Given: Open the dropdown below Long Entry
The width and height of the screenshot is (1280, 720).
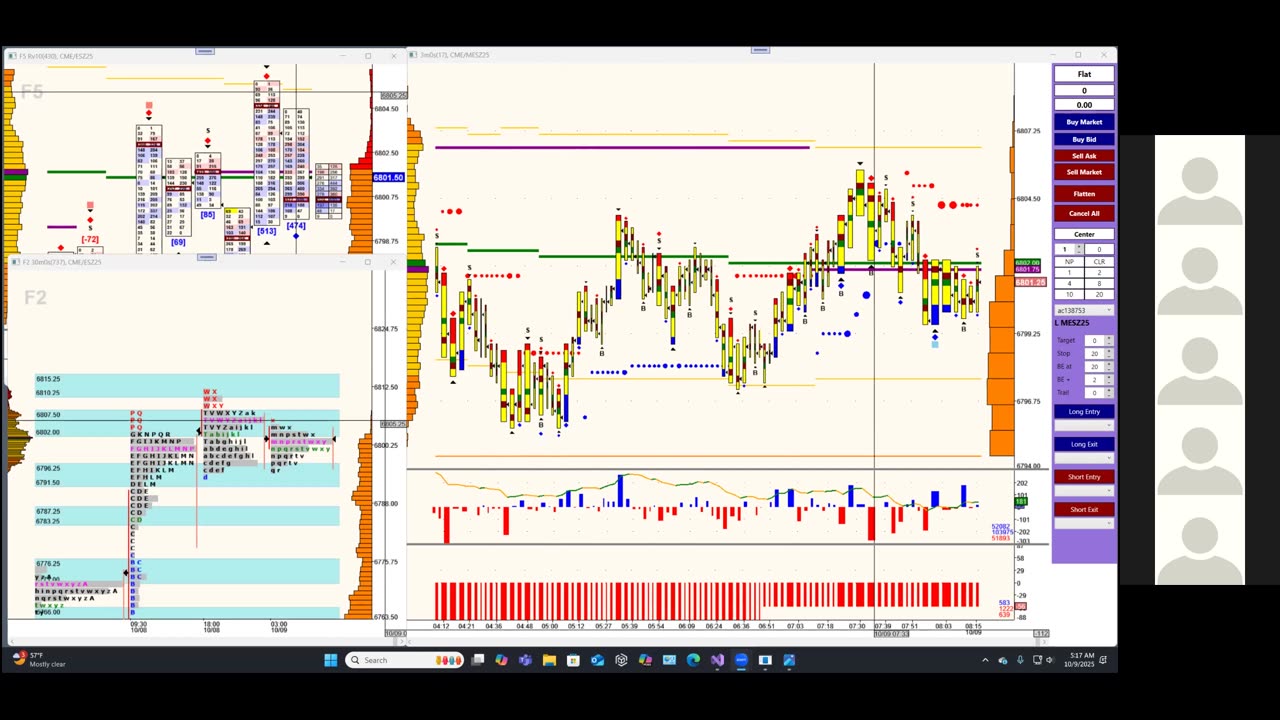Looking at the screenshot, I should pos(1084,425).
